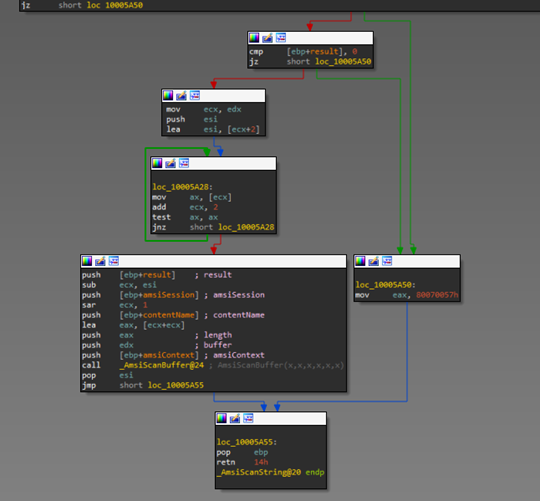Click the 'add ecx, 2' instruction

tap(185, 207)
